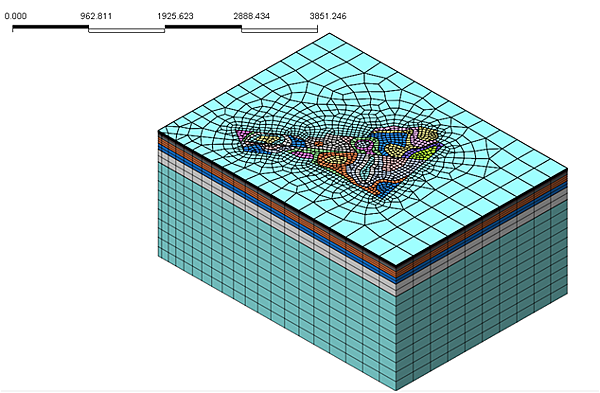
Task: Click the first black scale bar segment
Action: 51,27
